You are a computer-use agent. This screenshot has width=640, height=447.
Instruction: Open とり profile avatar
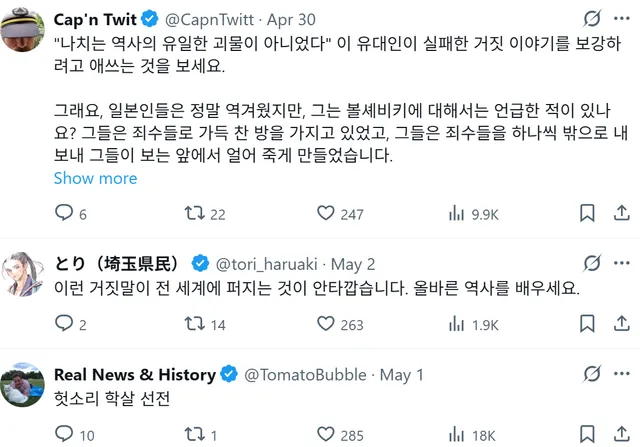22,273
